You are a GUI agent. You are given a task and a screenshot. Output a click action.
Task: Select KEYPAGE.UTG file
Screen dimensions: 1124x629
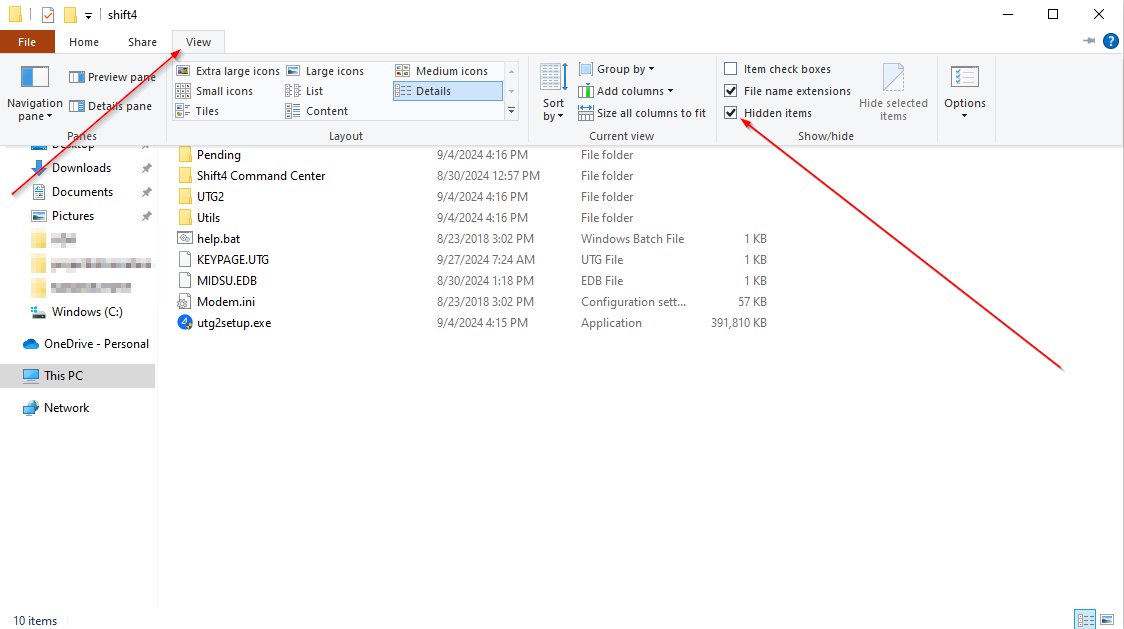pos(232,260)
